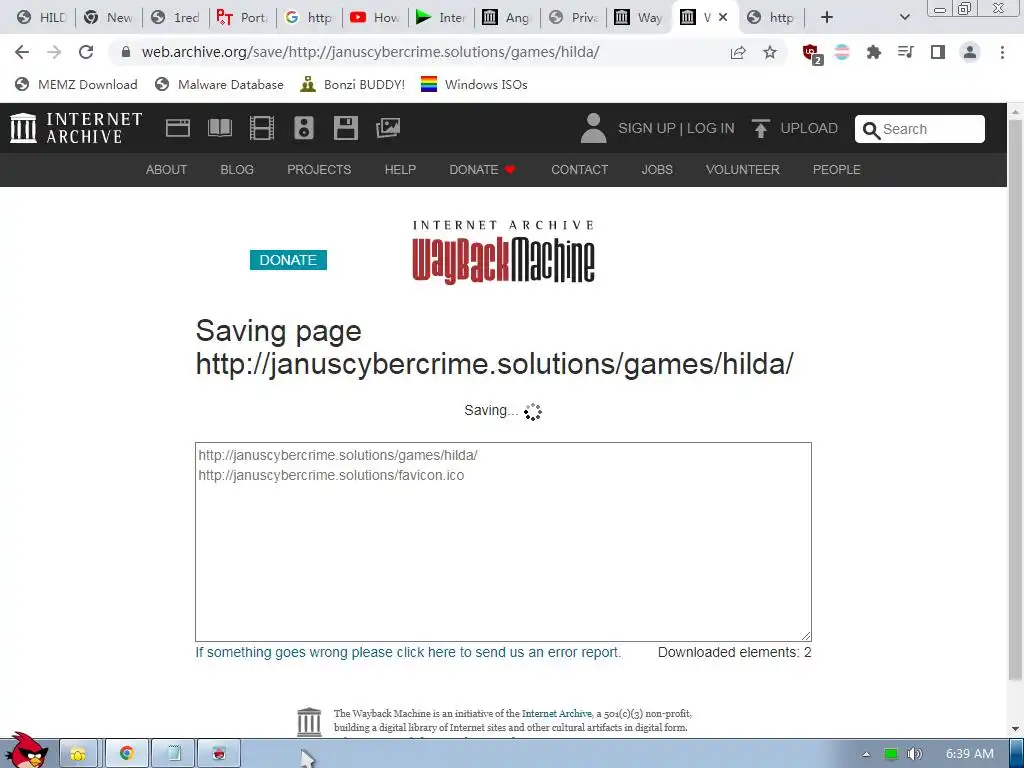
Task: Go back to the previous page
Action: click(22, 52)
